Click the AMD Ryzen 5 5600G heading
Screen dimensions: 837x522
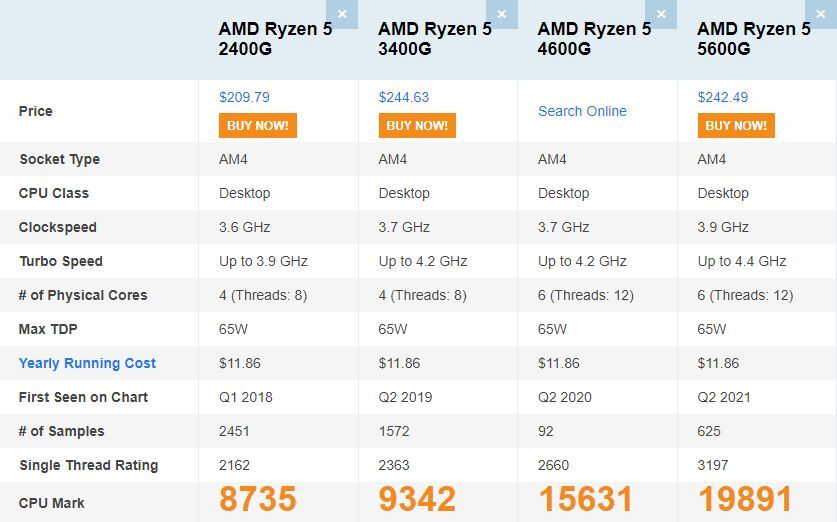coord(753,39)
